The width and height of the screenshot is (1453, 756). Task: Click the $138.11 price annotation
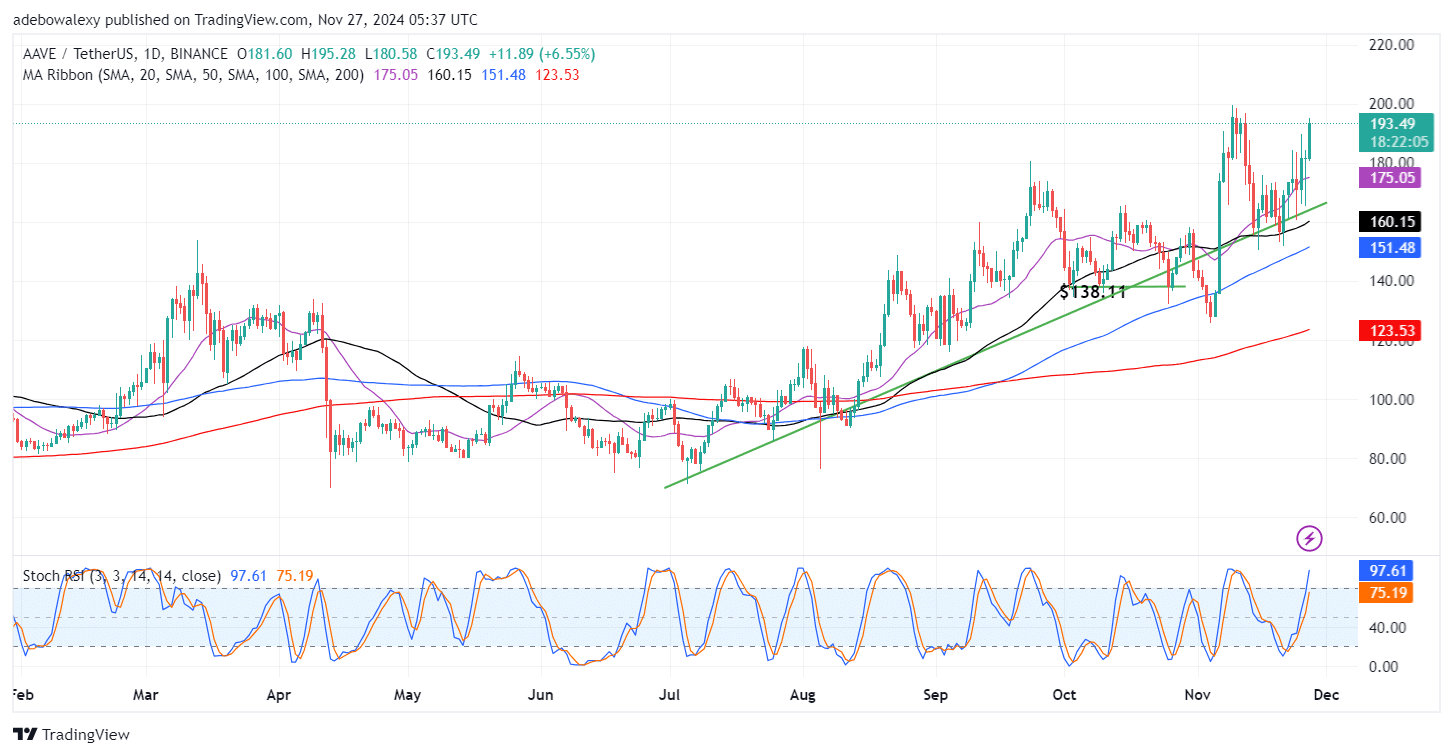click(x=1093, y=292)
